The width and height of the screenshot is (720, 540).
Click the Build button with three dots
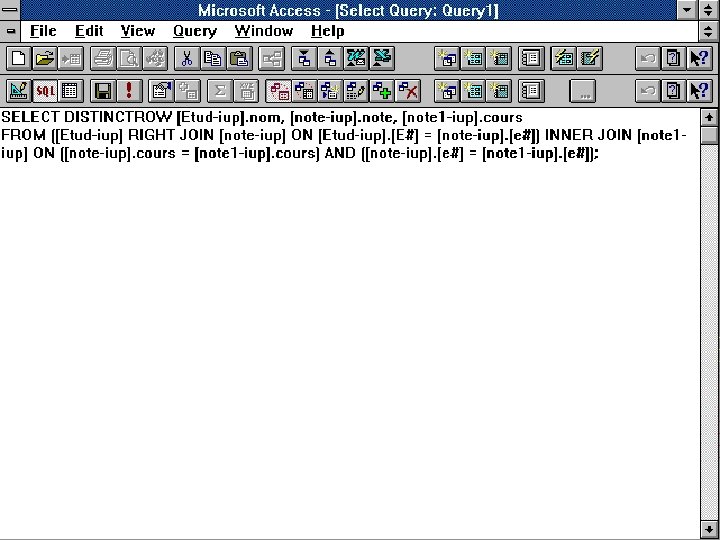pos(583,91)
